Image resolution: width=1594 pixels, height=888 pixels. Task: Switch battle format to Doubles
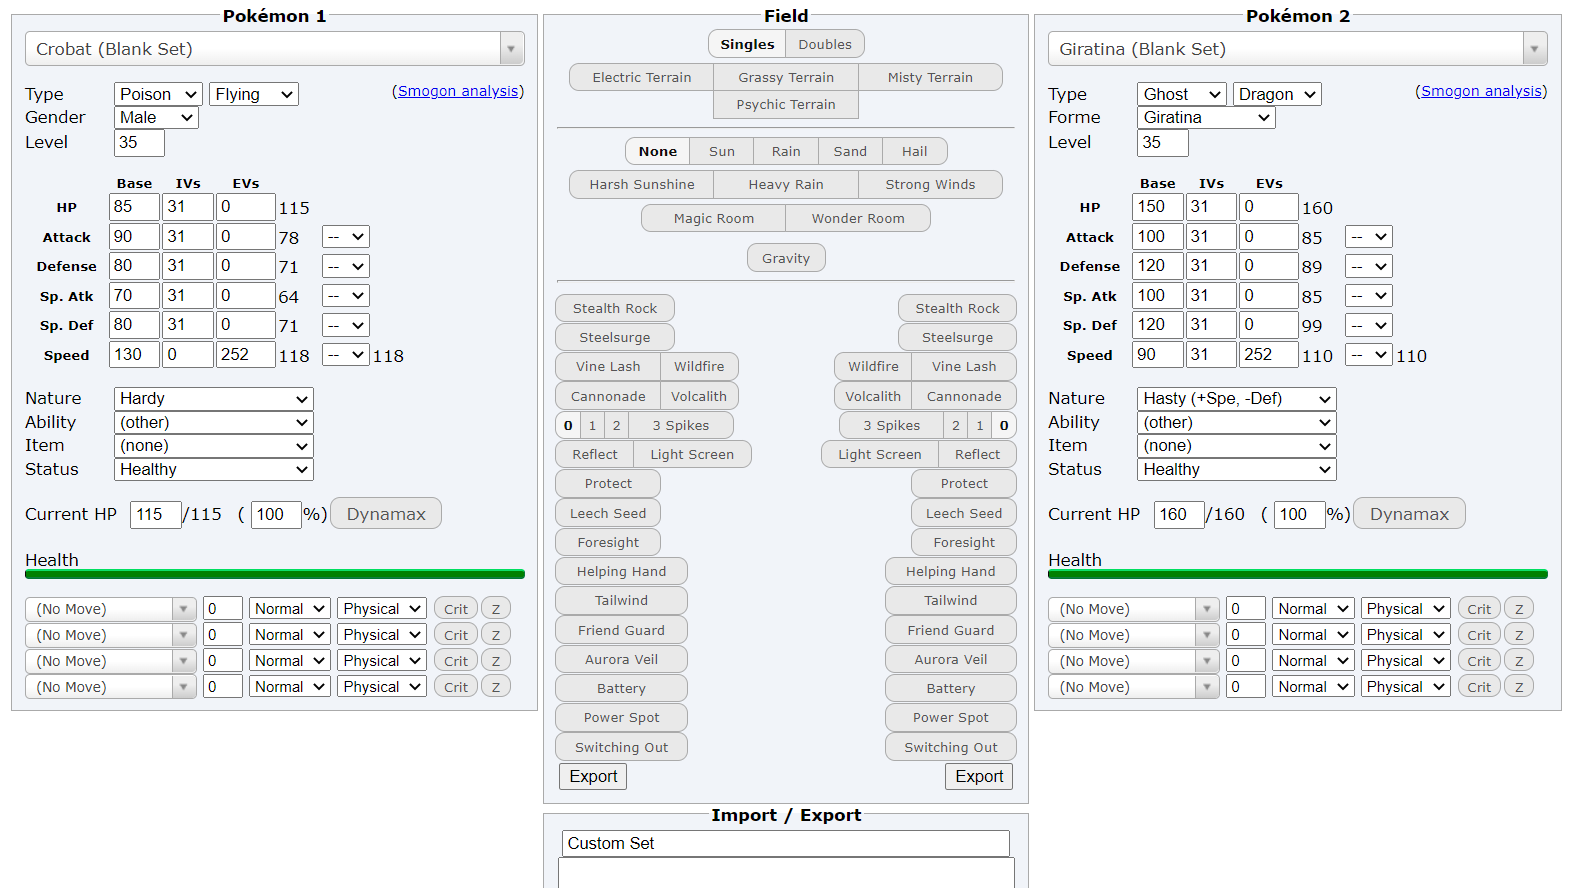825,44
